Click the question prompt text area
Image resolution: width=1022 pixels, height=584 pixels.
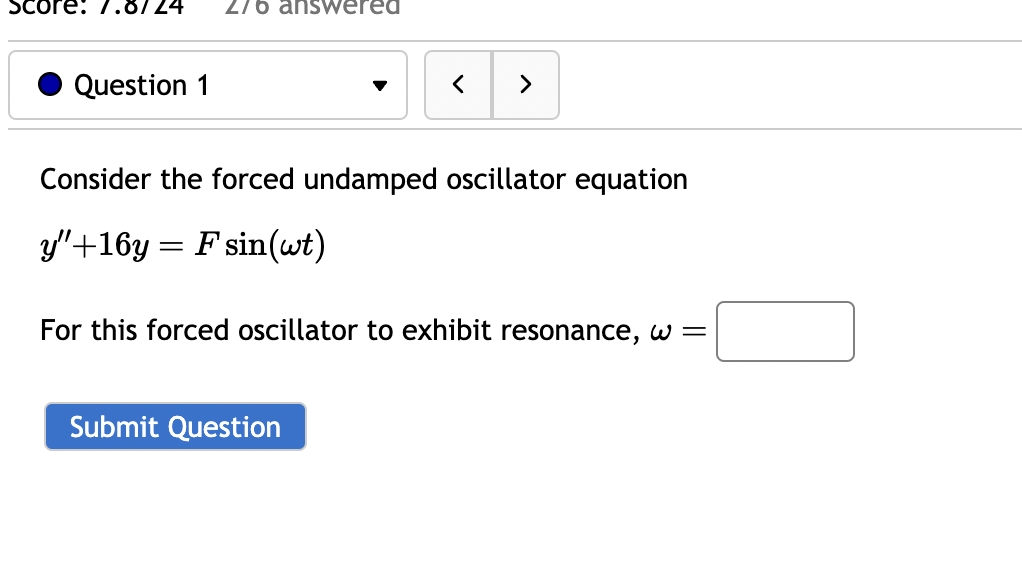click(x=363, y=180)
